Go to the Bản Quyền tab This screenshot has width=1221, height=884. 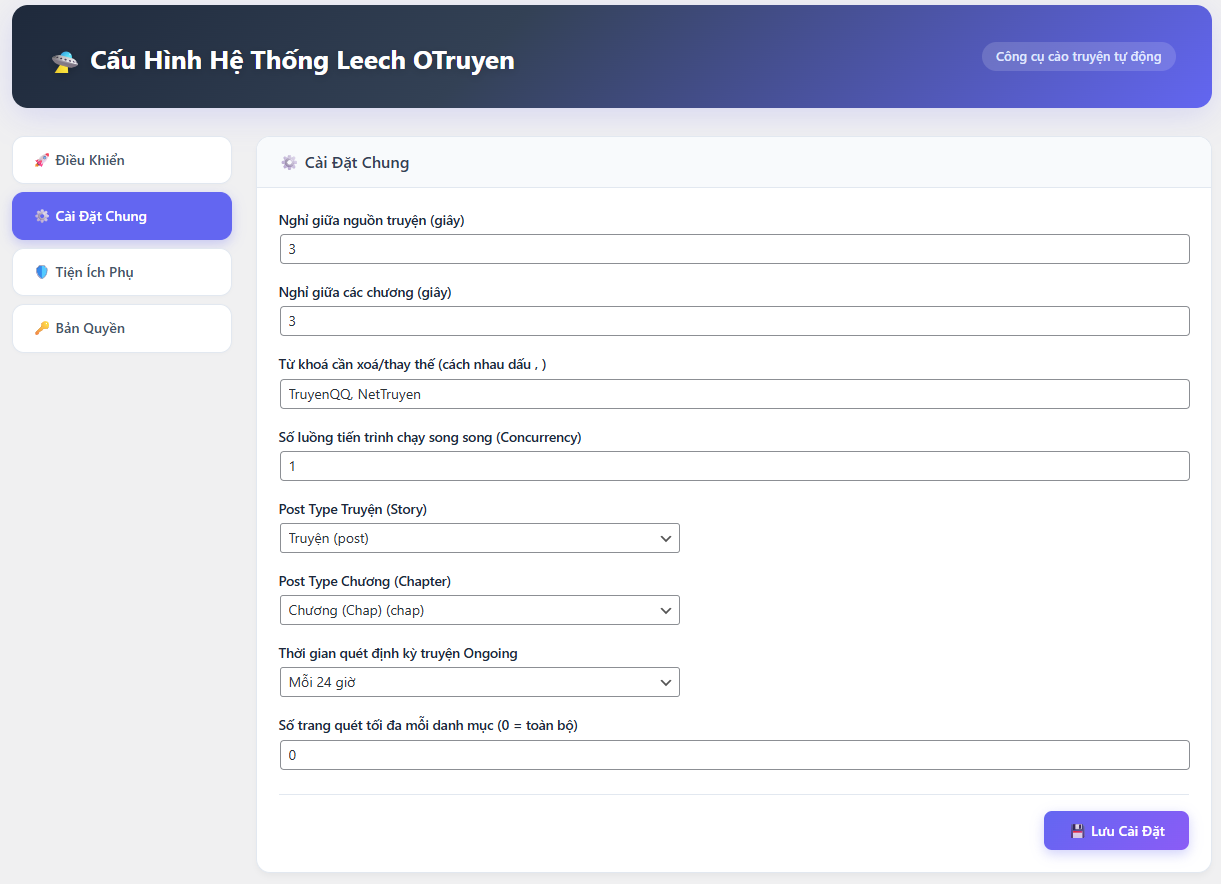121,328
